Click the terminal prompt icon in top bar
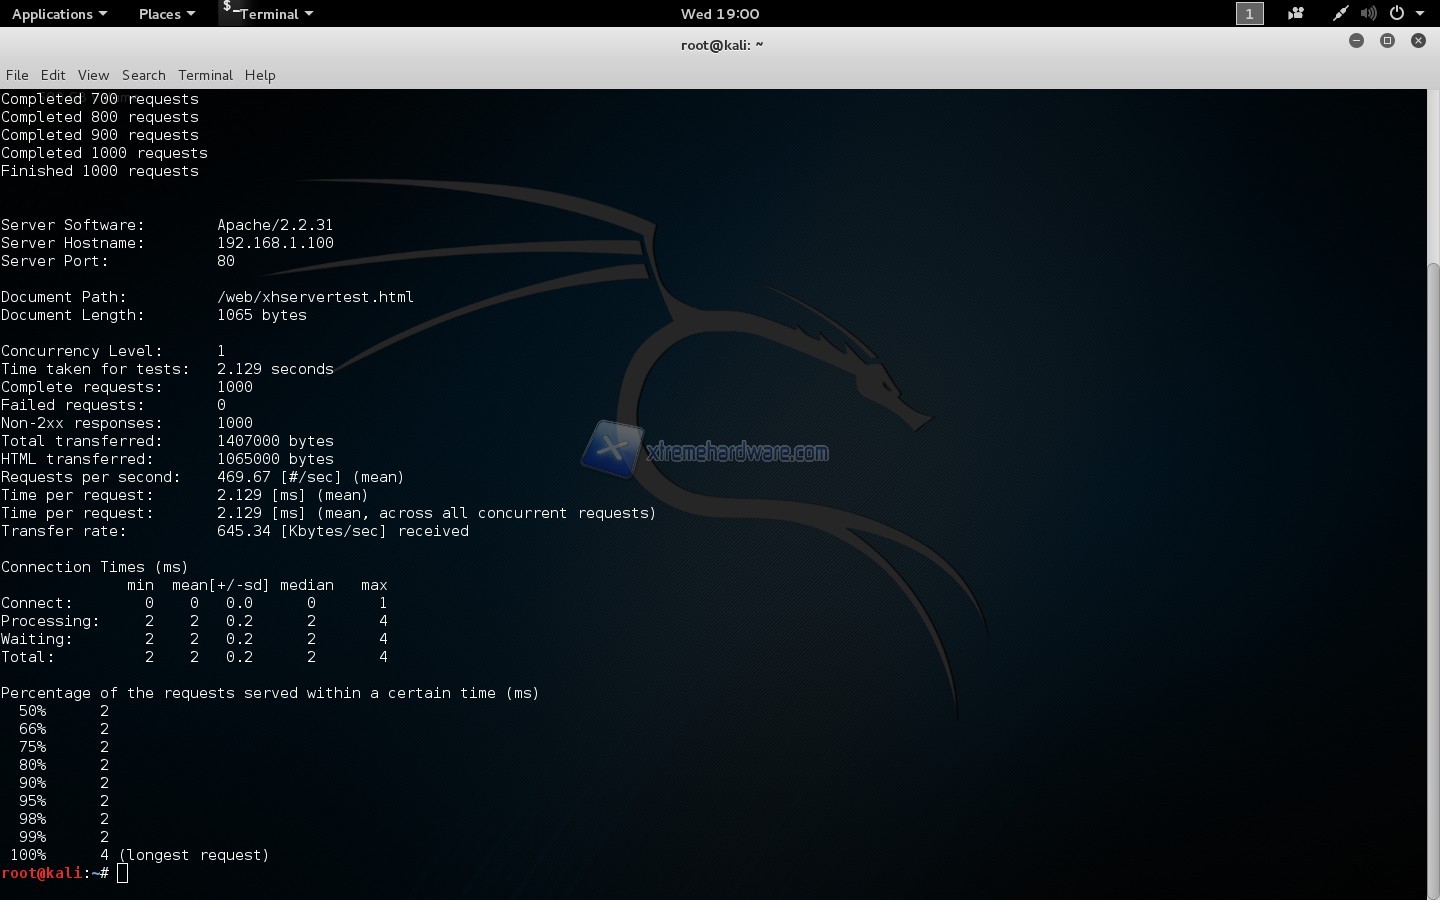Screen dimensions: 1440x900 [x=229, y=10]
